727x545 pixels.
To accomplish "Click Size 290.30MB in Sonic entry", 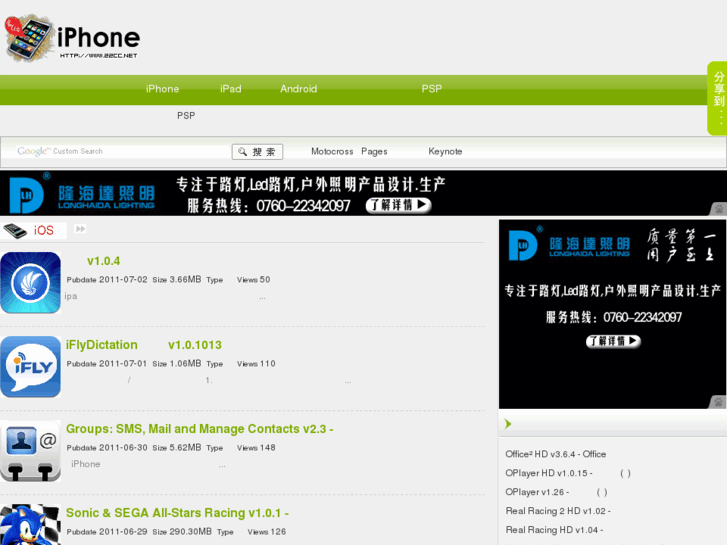I will coord(182,532).
